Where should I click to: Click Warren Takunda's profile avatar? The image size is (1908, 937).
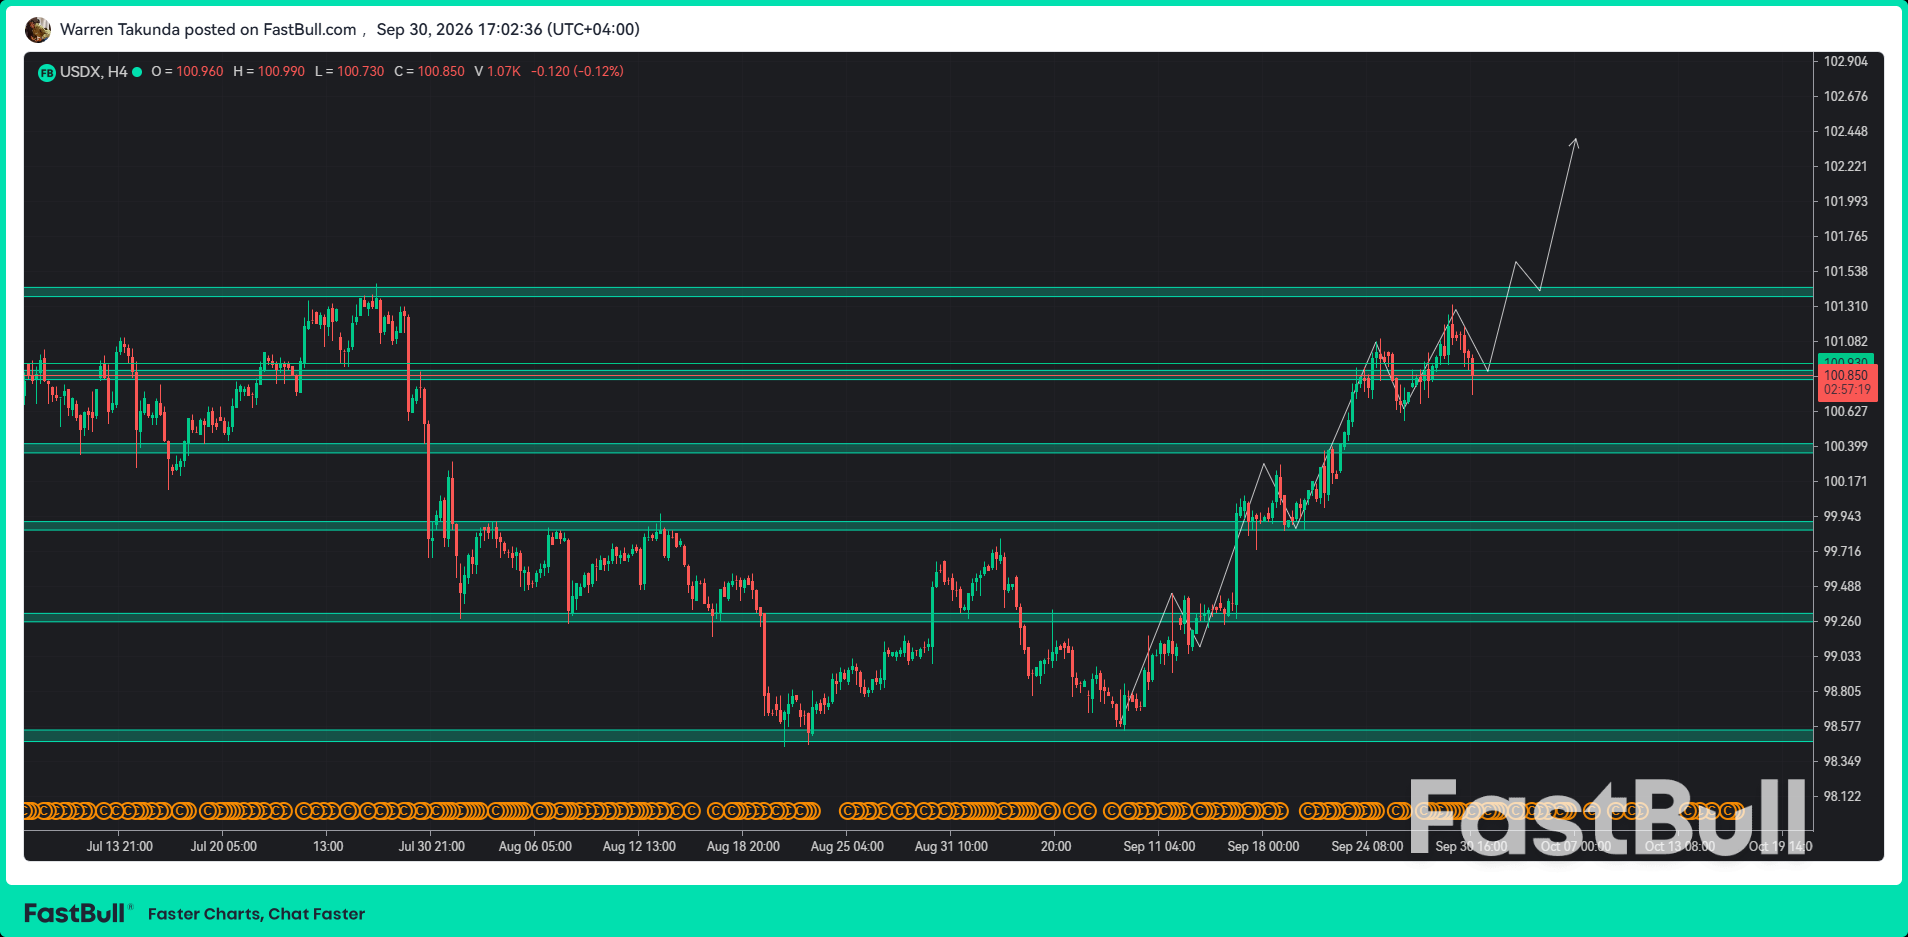[38, 30]
